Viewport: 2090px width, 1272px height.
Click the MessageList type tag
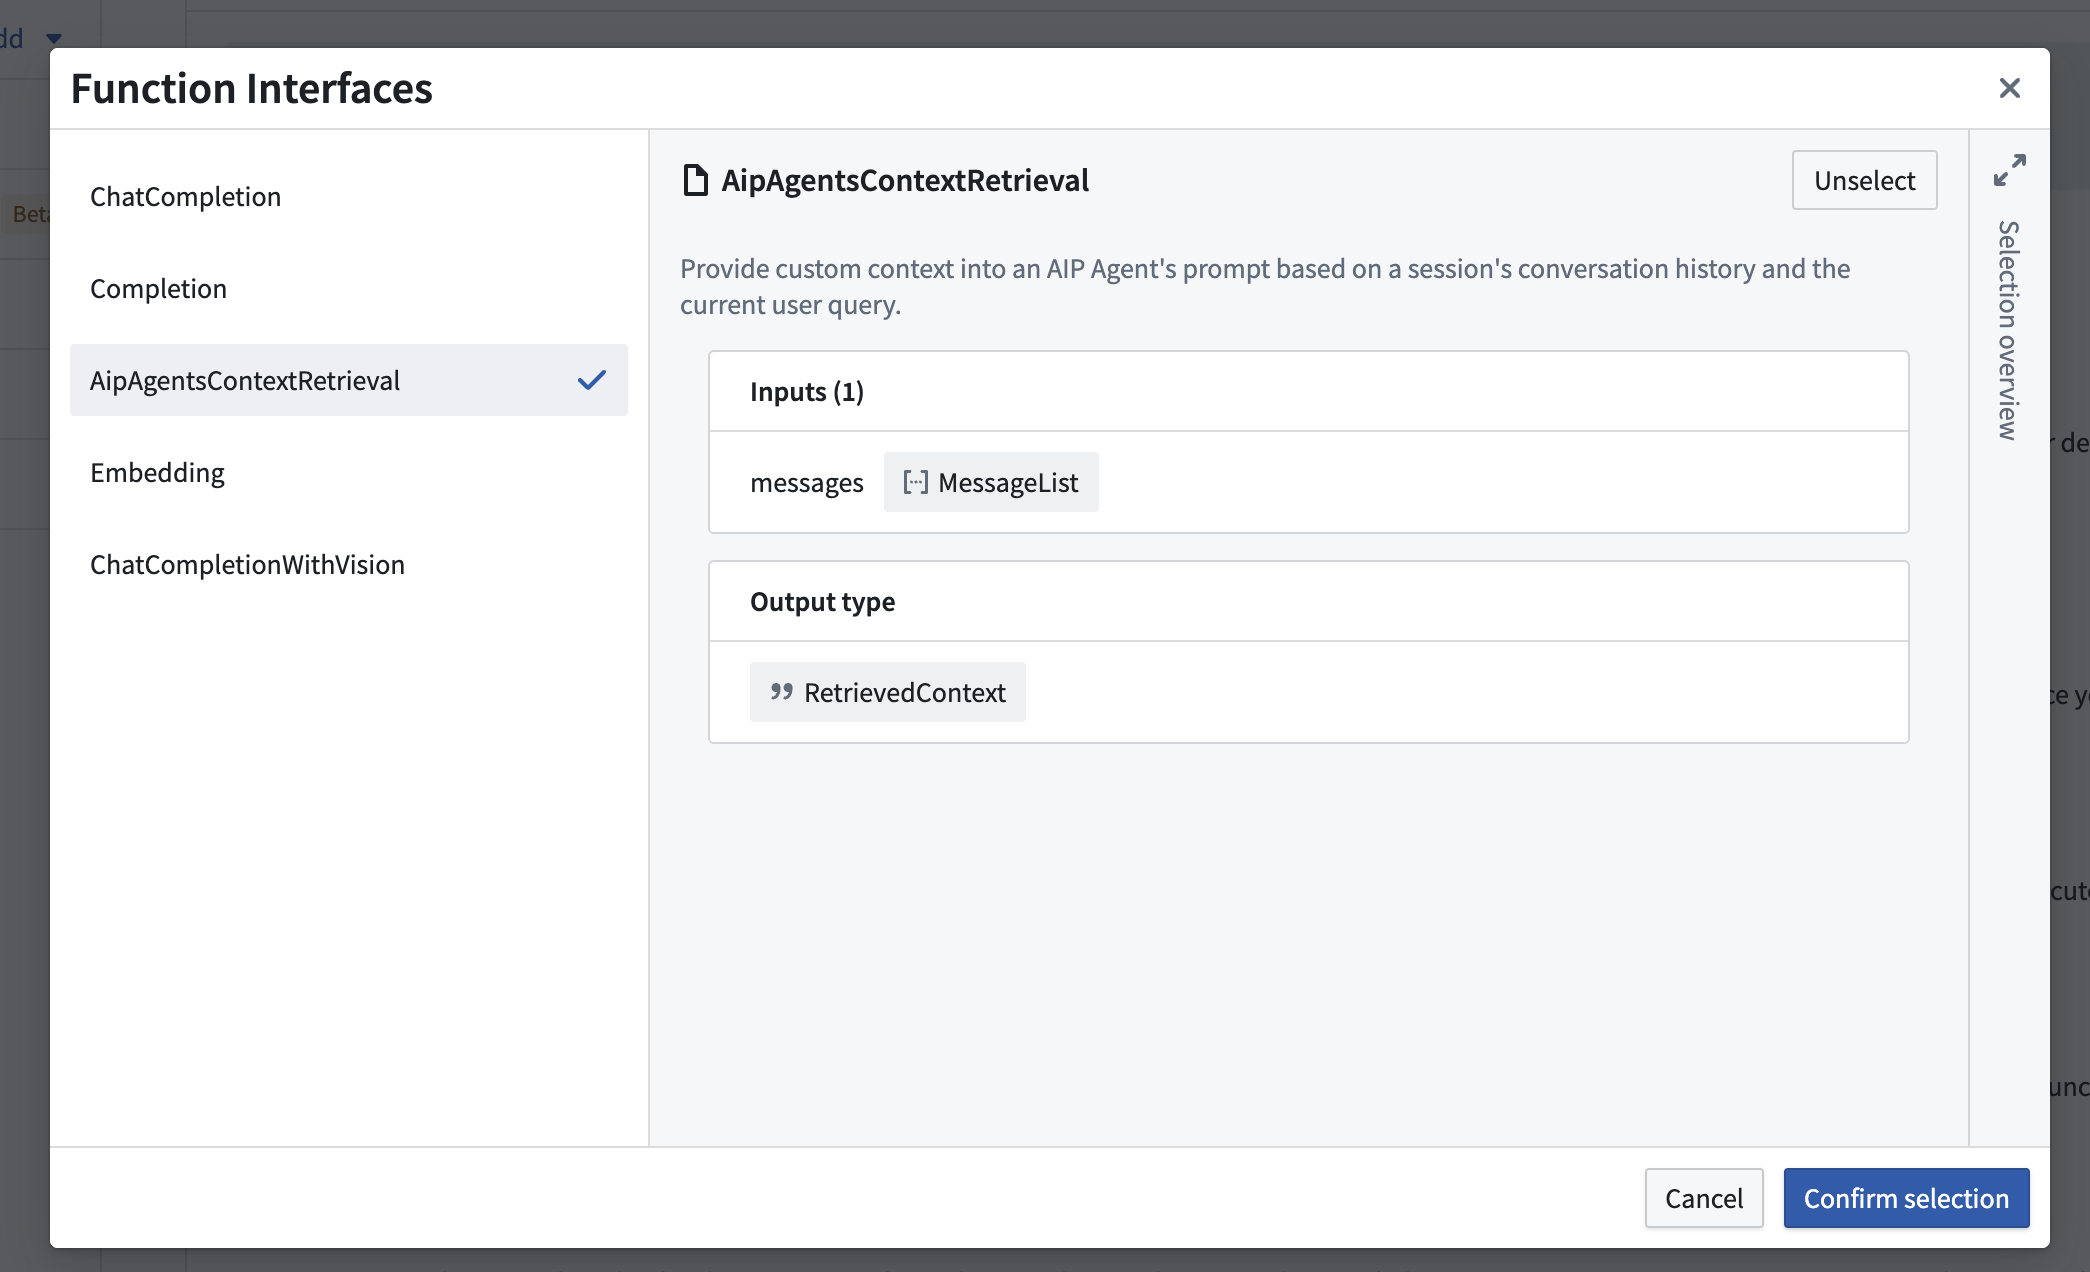click(x=990, y=482)
